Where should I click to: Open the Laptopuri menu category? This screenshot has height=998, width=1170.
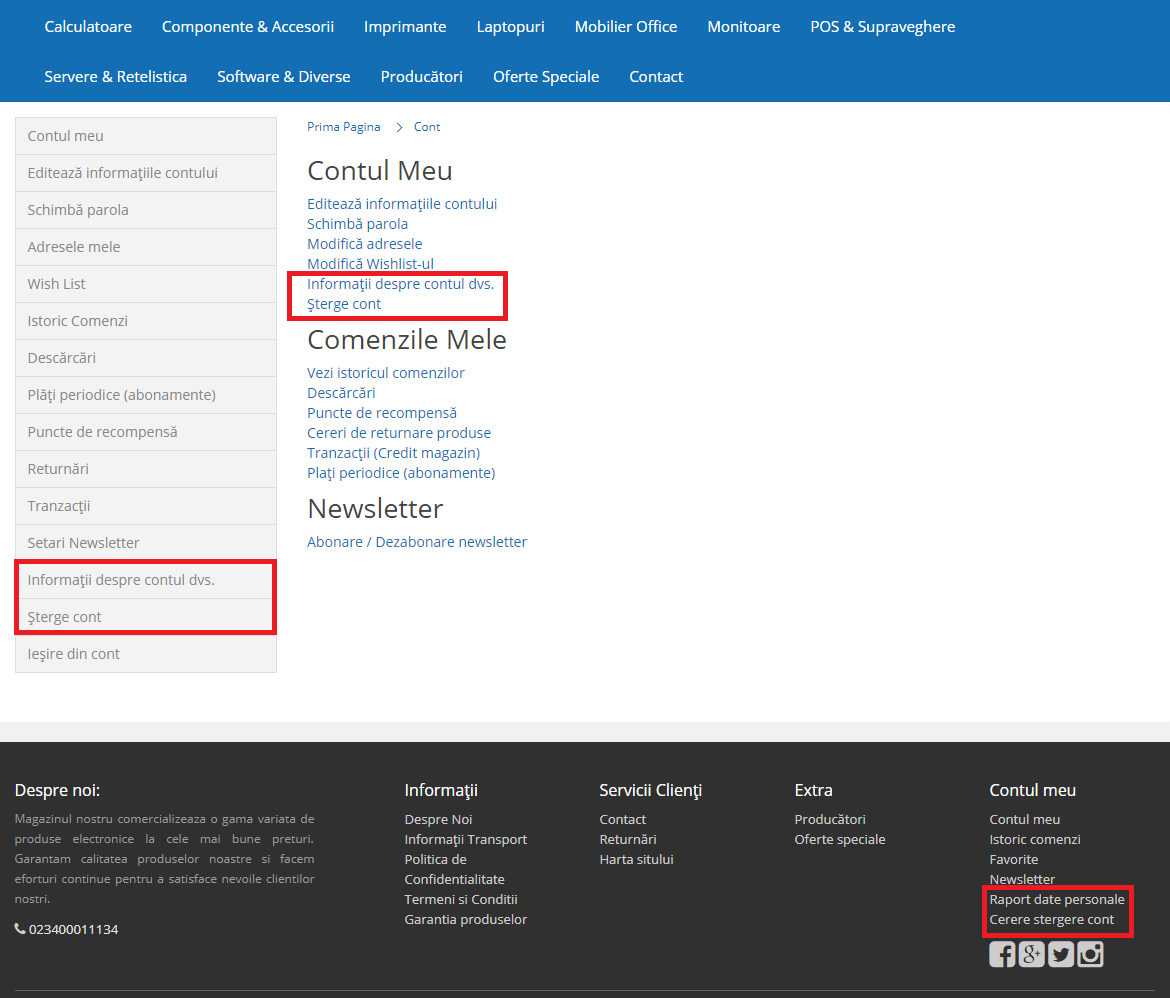coord(510,27)
